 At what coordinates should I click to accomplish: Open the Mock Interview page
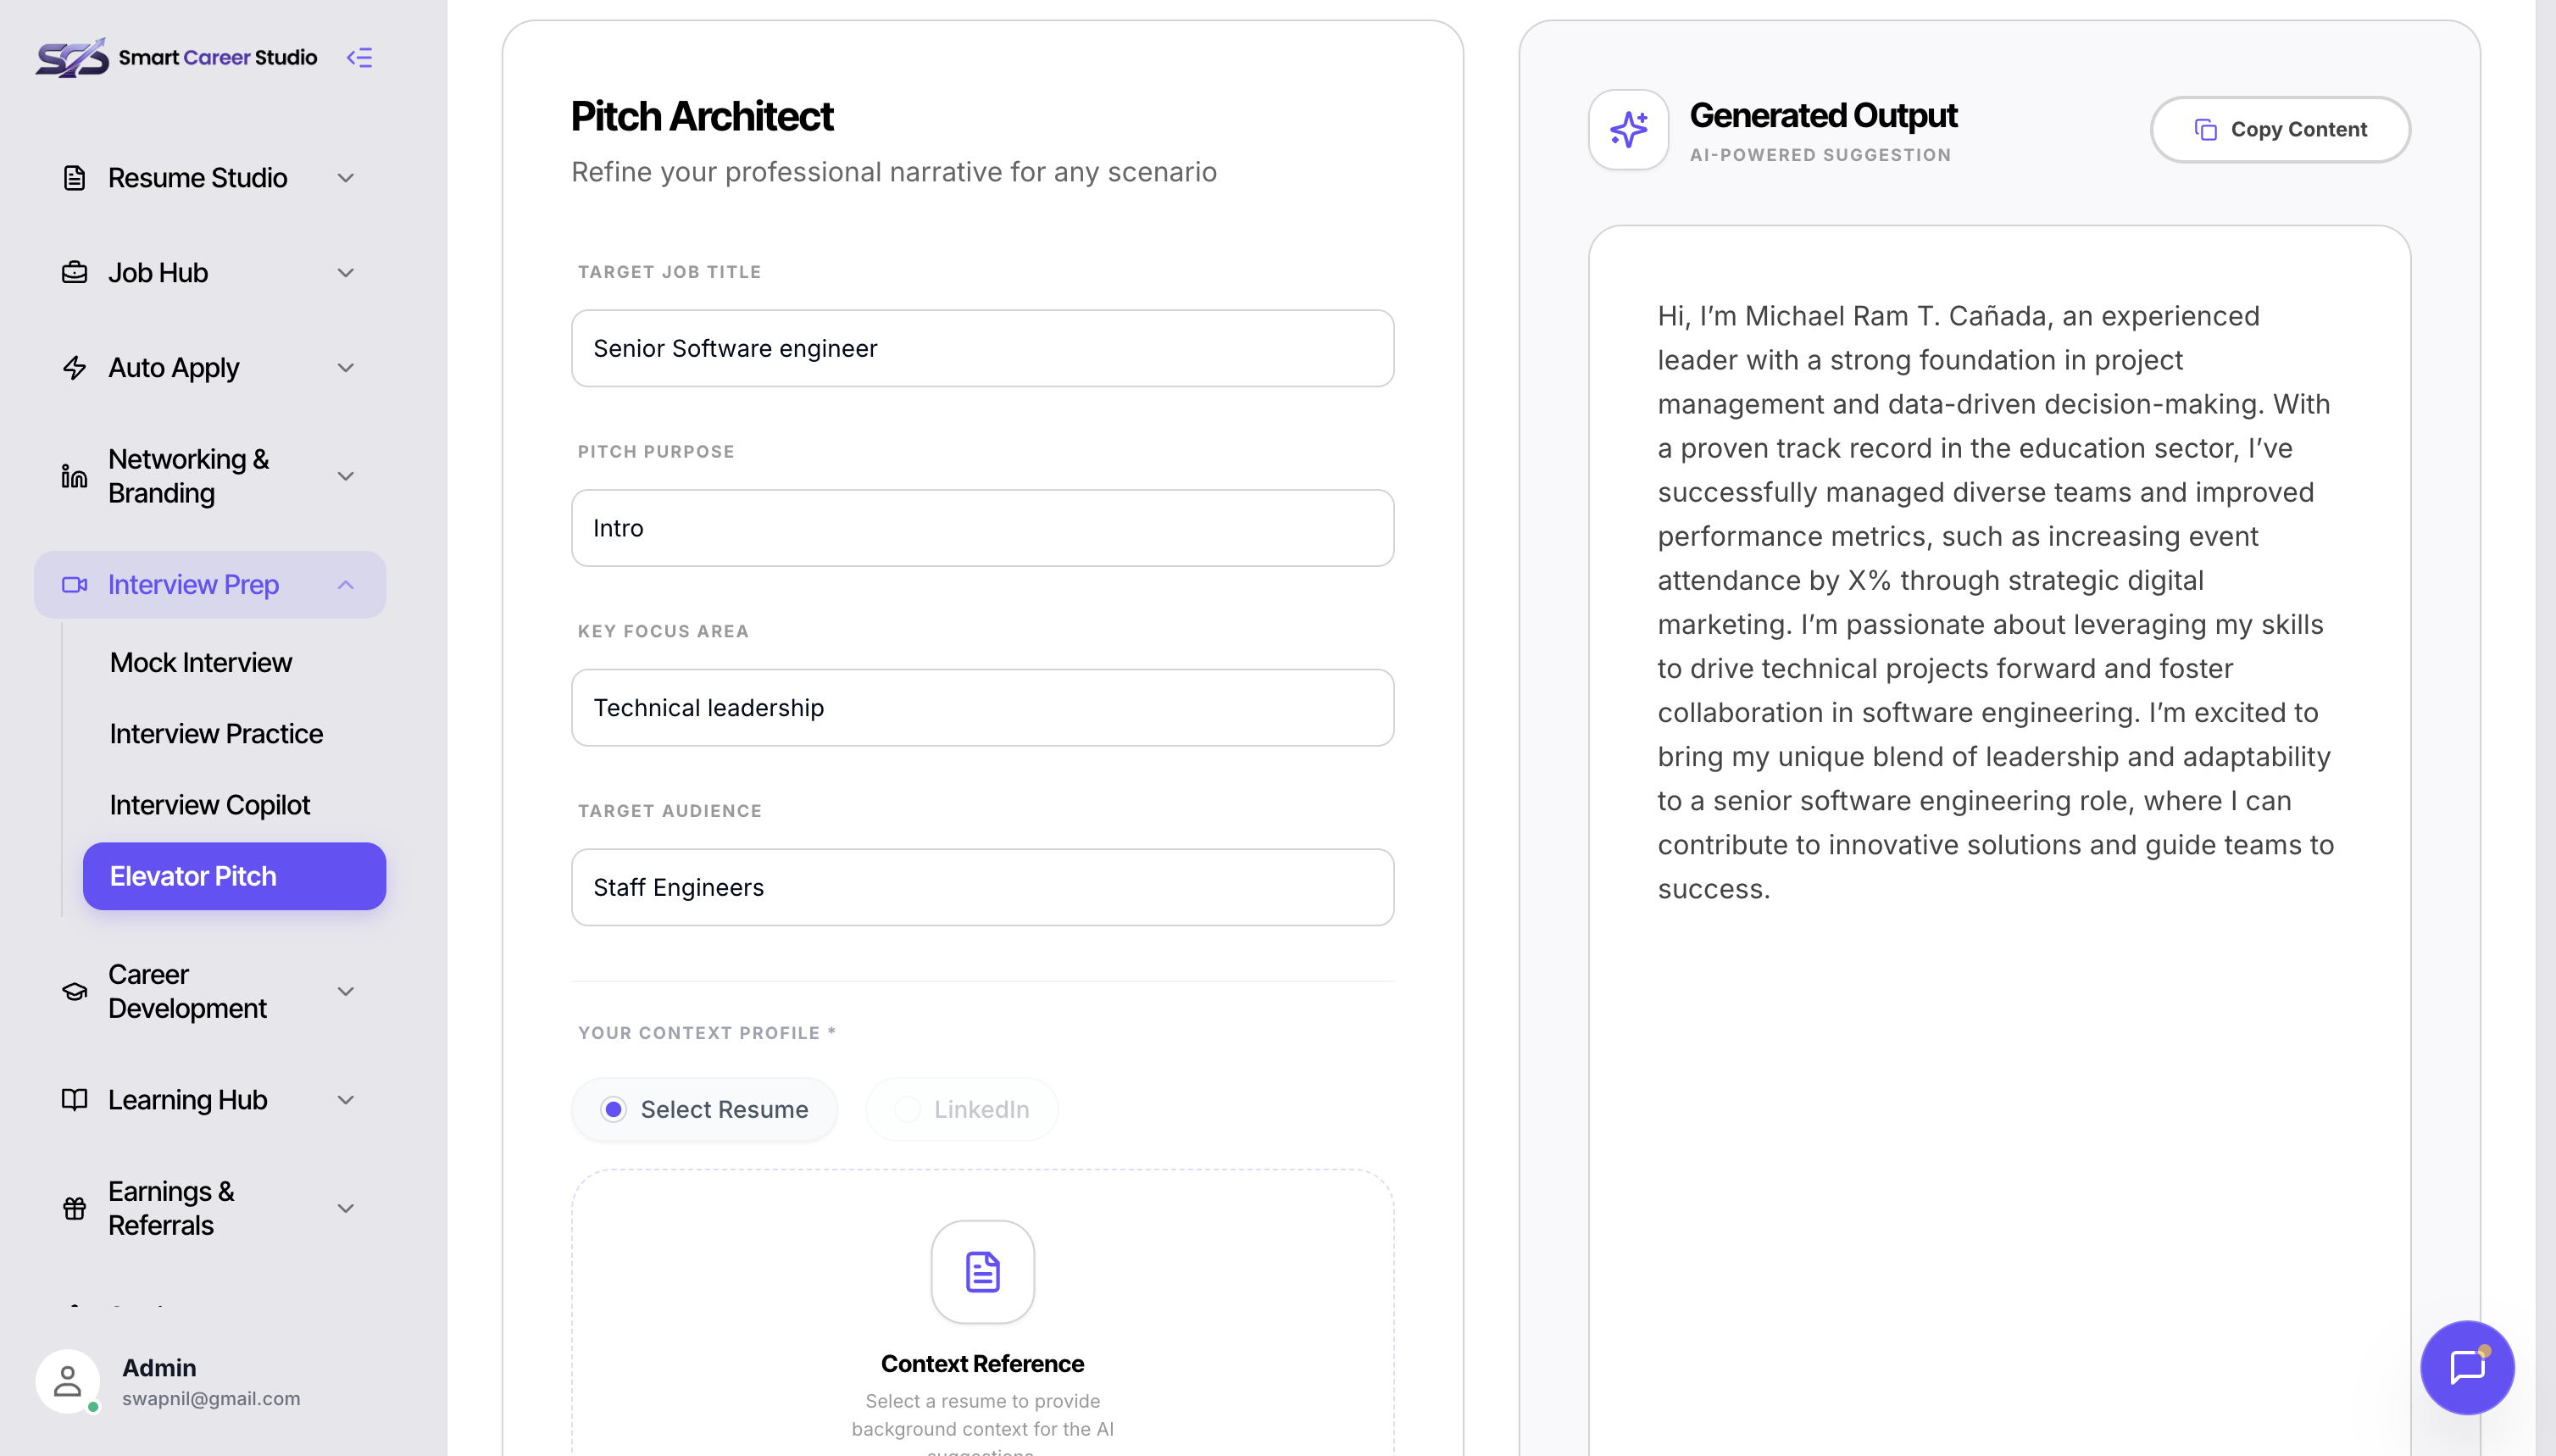tap(201, 662)
